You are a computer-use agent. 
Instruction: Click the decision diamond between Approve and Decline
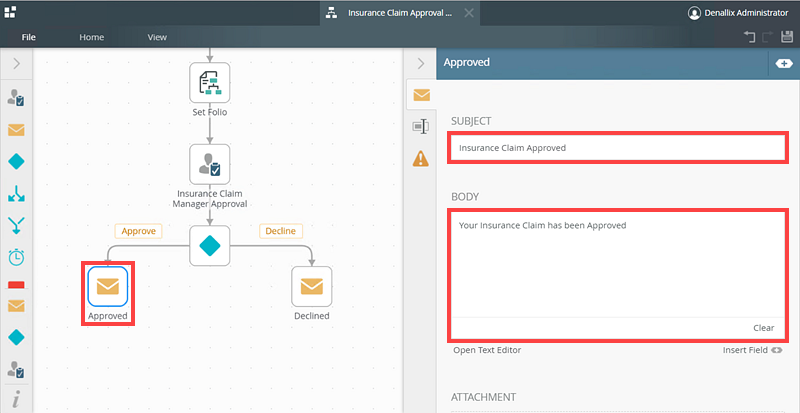pyautogui.click(x=210, y=245)
